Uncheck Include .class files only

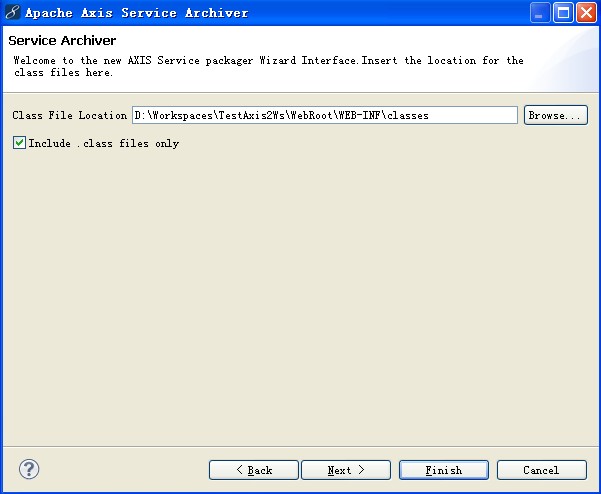click(19, 143)
